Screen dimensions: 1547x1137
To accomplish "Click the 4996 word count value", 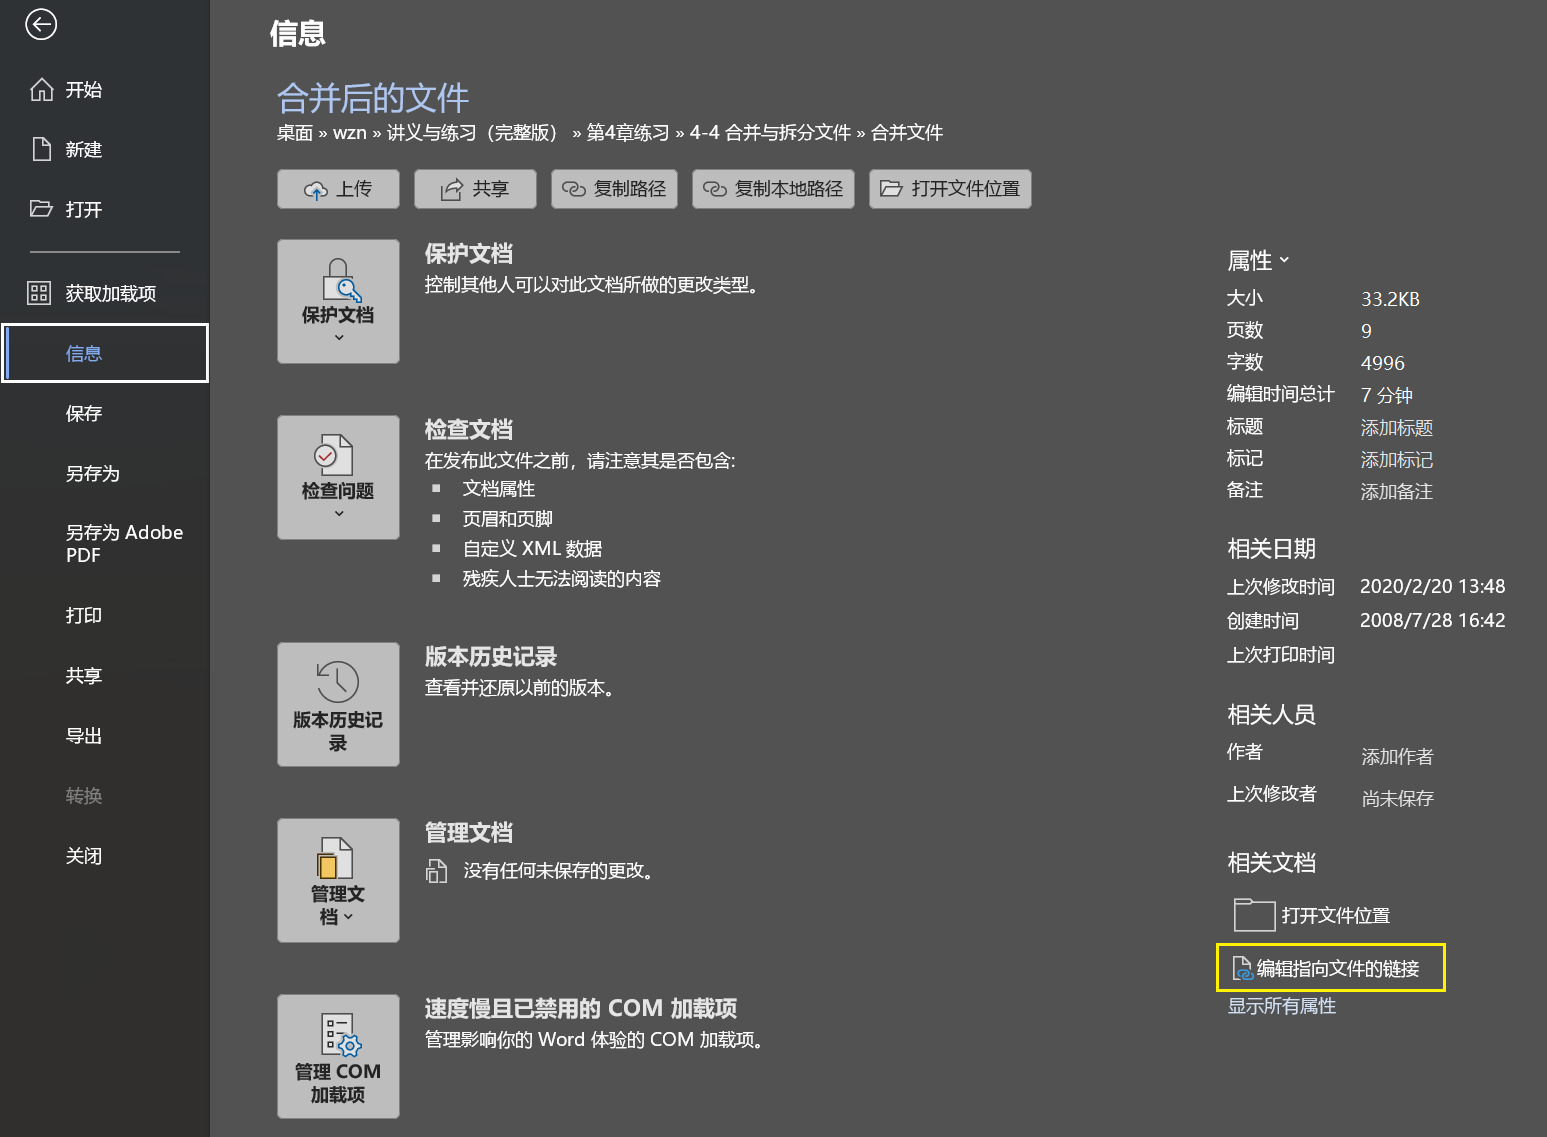I will tap(1383, 363).
